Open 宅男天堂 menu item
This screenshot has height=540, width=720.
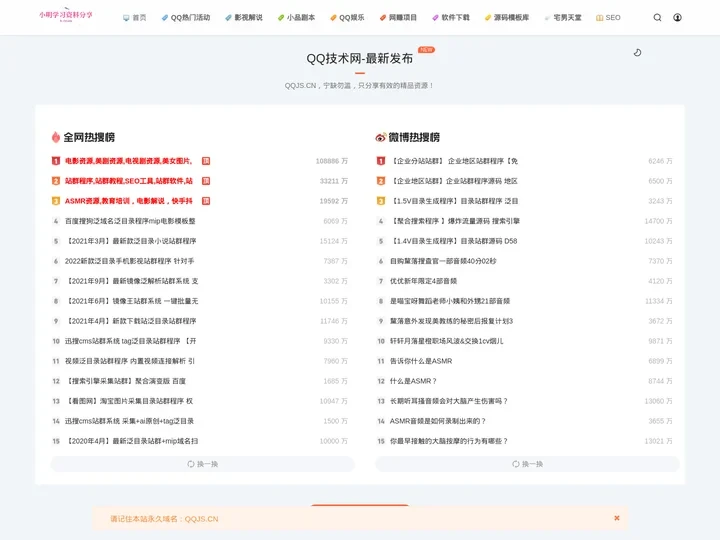[x=563, y=17]
